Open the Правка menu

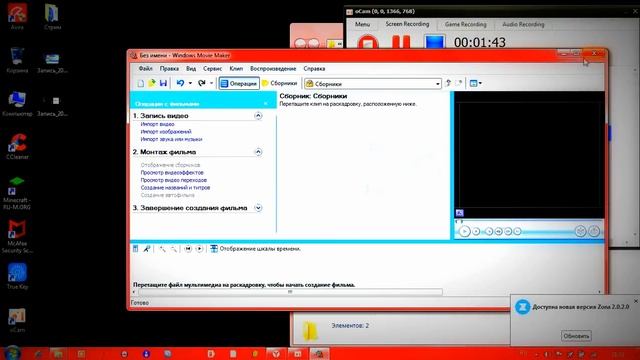(x=169, y=69)
